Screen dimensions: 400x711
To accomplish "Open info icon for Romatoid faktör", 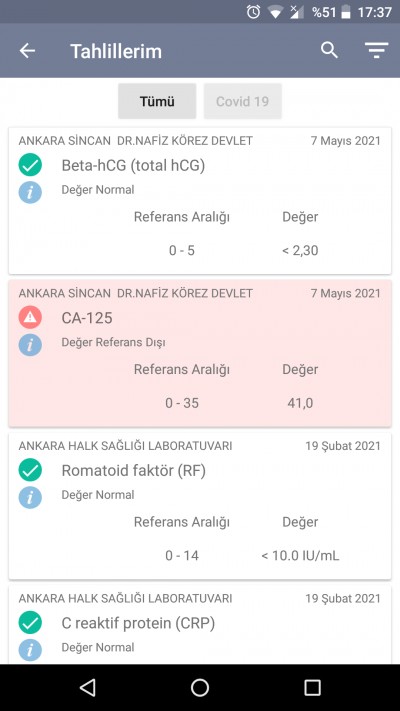I will tap(30, 497).
